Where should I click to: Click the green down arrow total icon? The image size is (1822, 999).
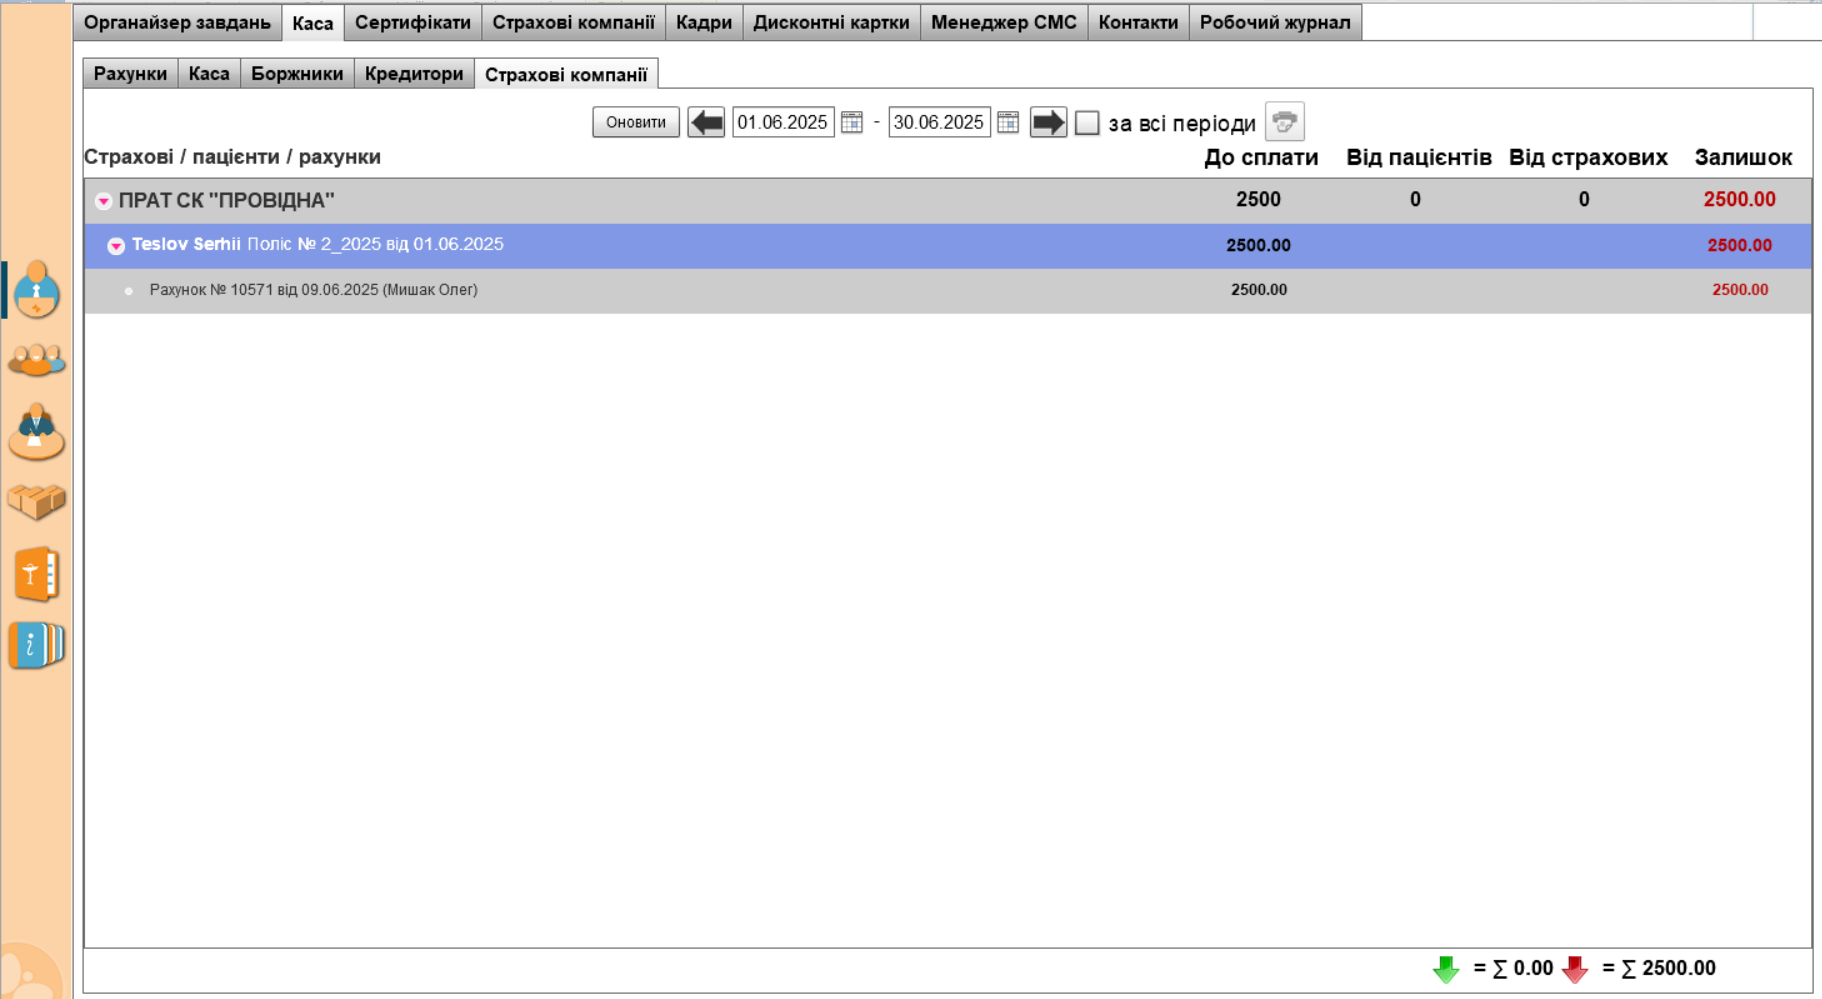click(1446, 969)
